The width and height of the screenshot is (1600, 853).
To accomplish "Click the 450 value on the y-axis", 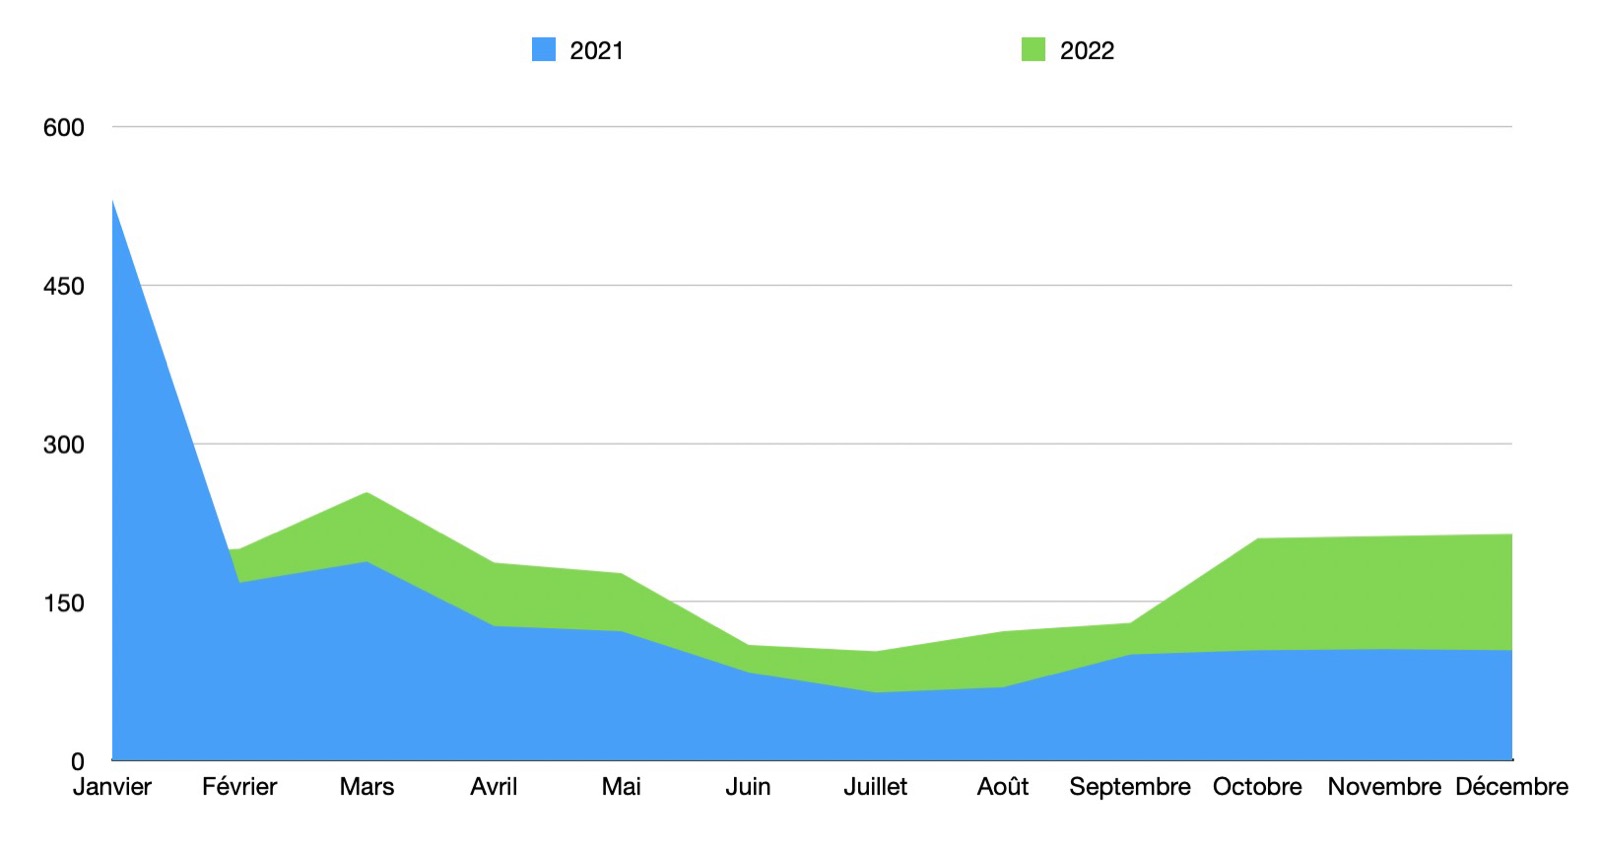I will [x=63, y=287].
